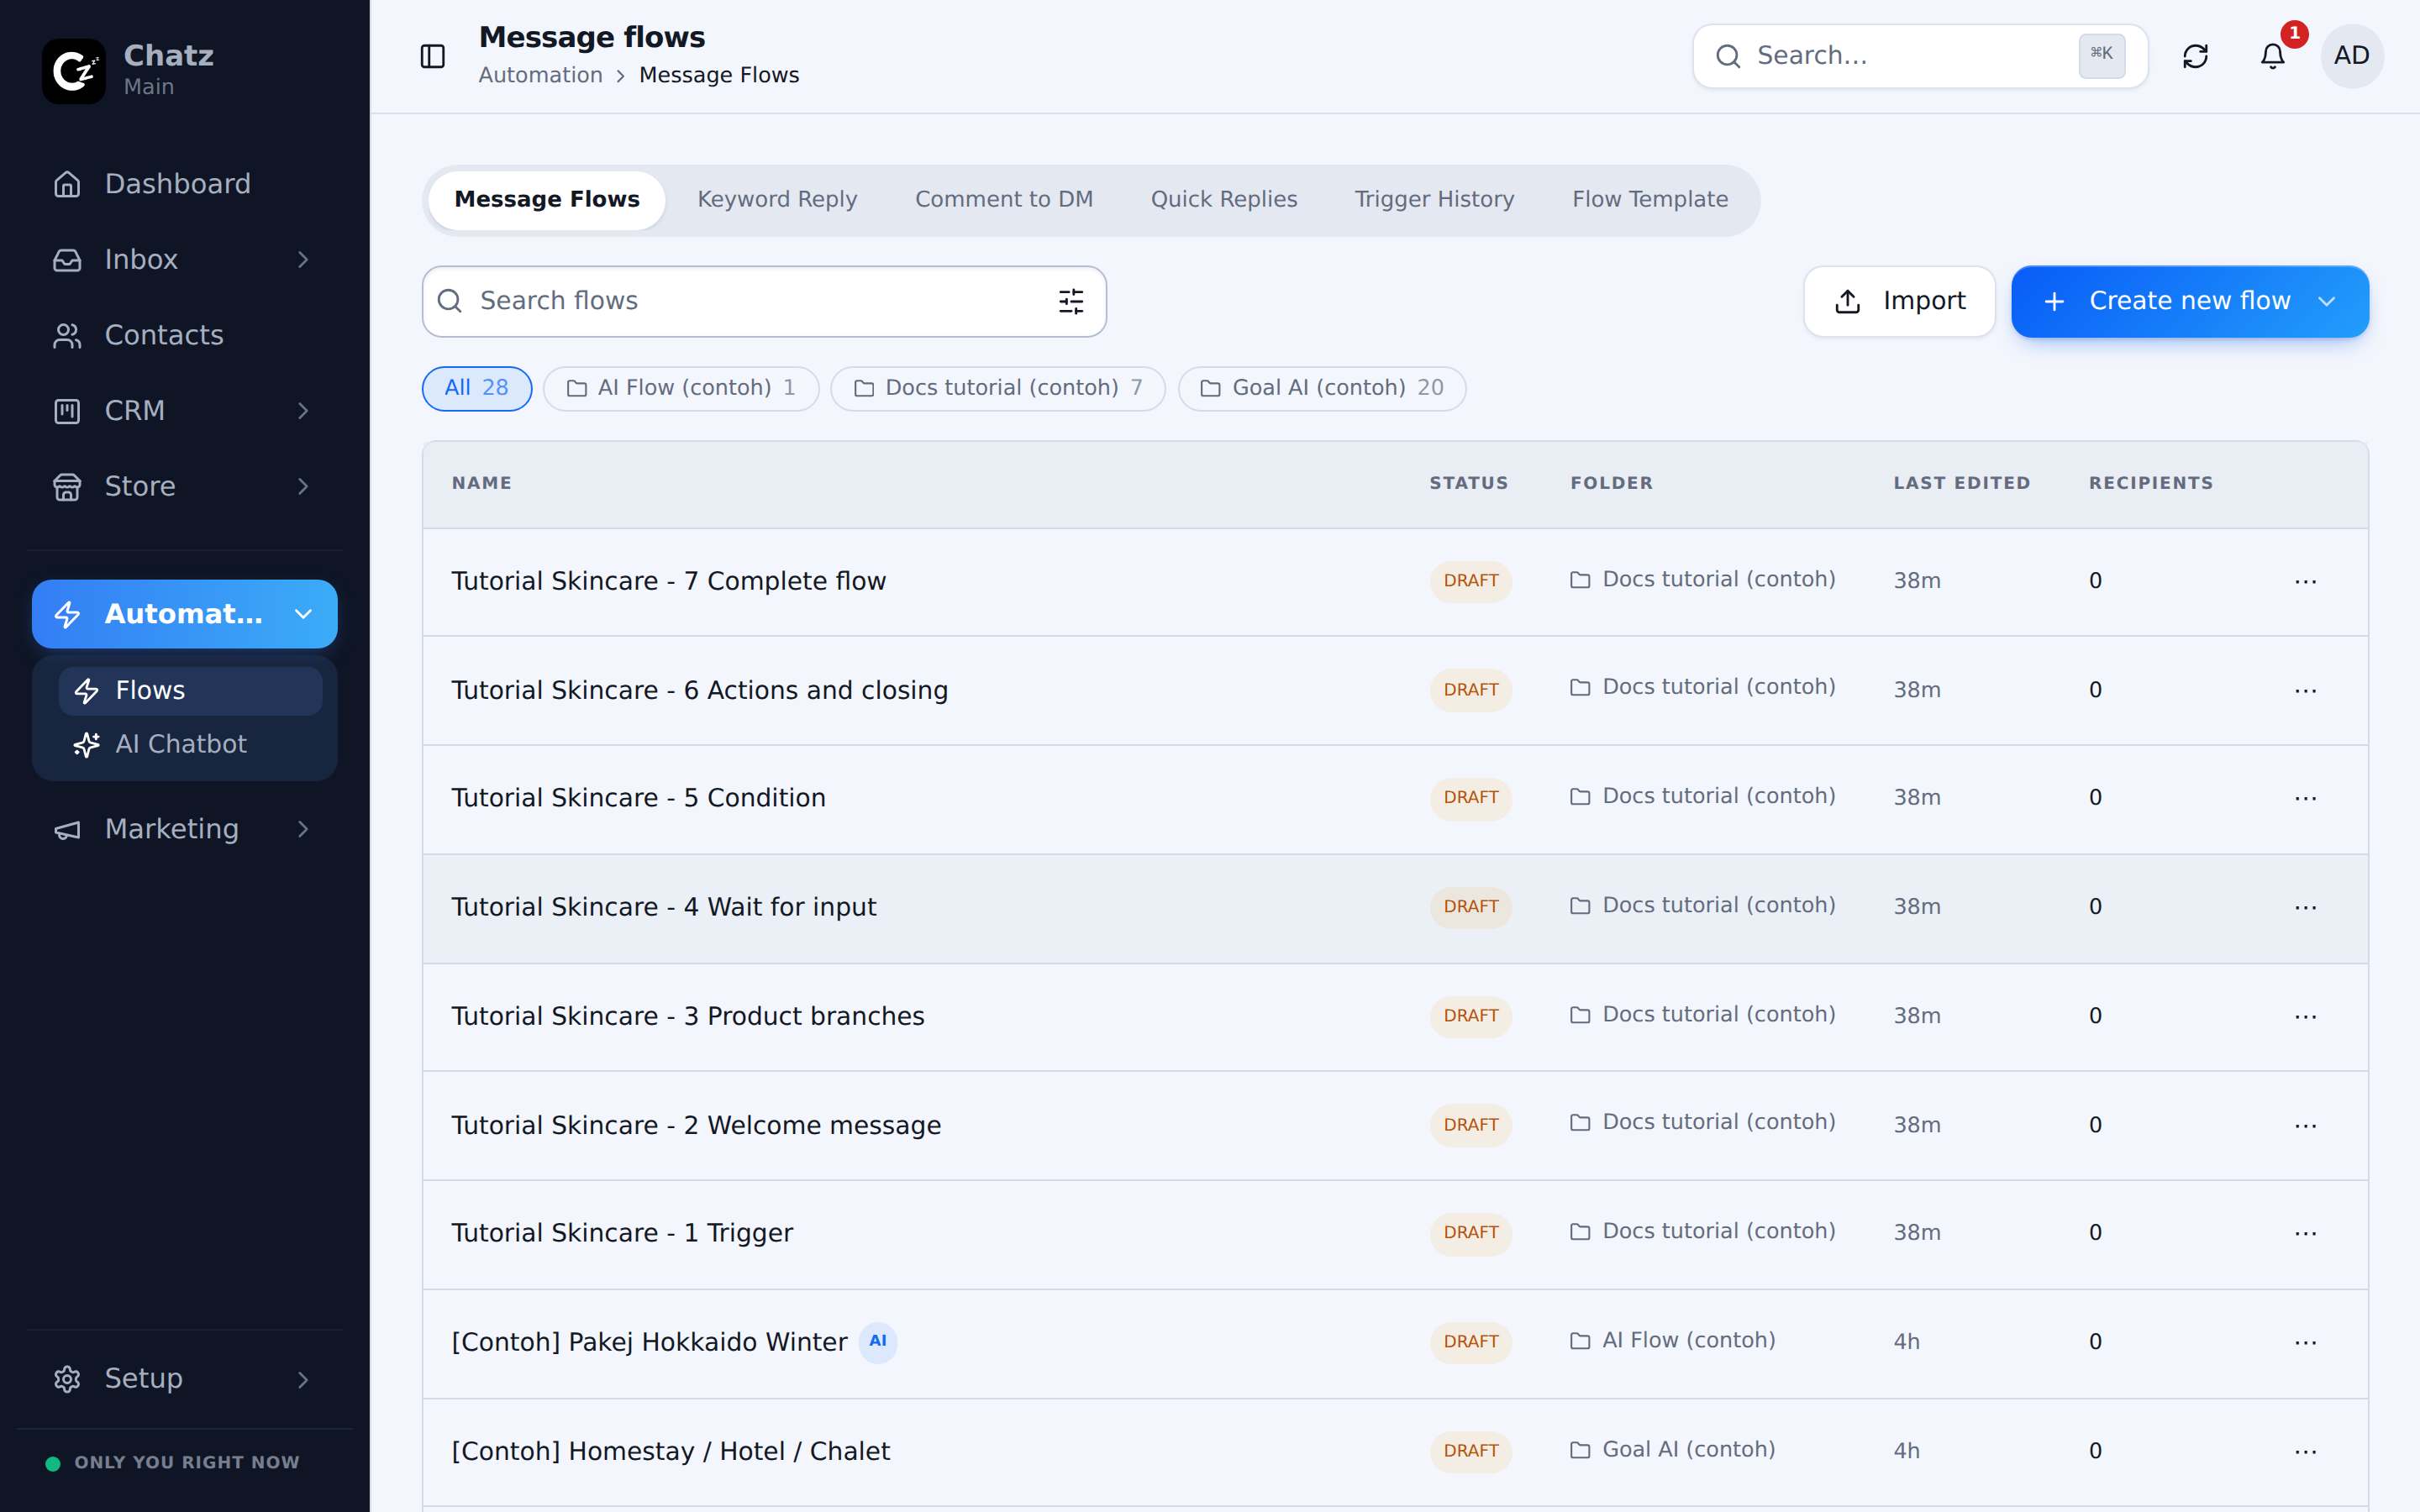Open more options for Pakej Hokkaido Winter

click(x=2306, y=1342)
